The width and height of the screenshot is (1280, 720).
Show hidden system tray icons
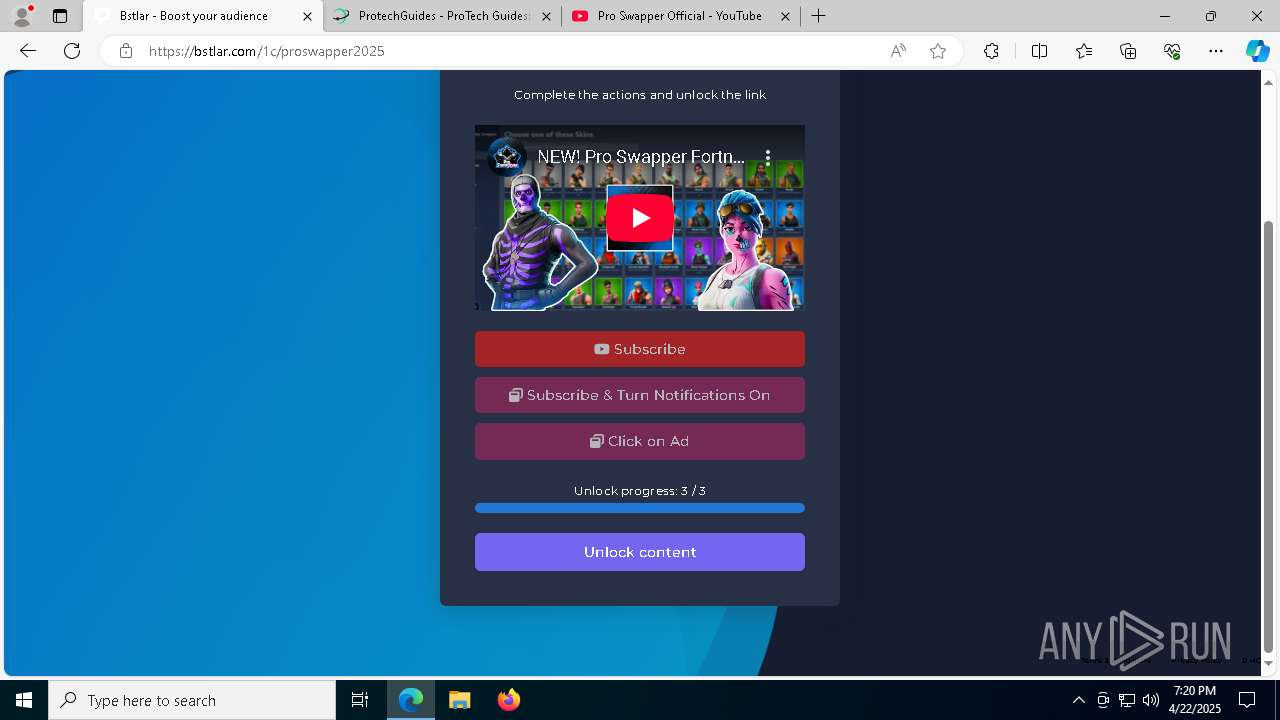click(1078, 700)
